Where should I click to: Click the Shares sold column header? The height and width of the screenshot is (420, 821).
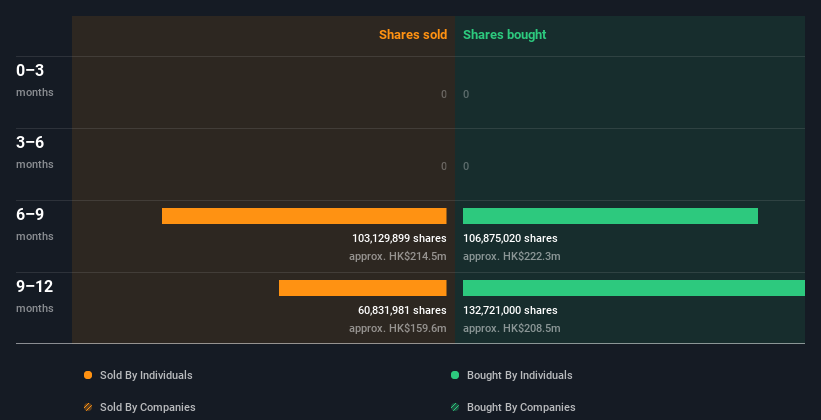click(413, 35)
